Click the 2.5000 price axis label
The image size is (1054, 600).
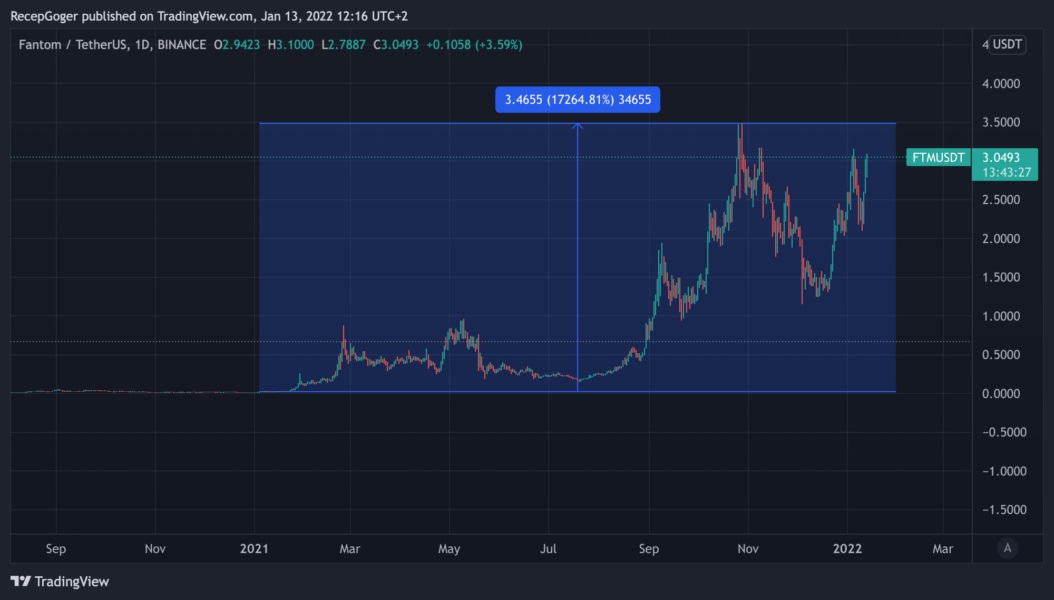[1001, 200]
